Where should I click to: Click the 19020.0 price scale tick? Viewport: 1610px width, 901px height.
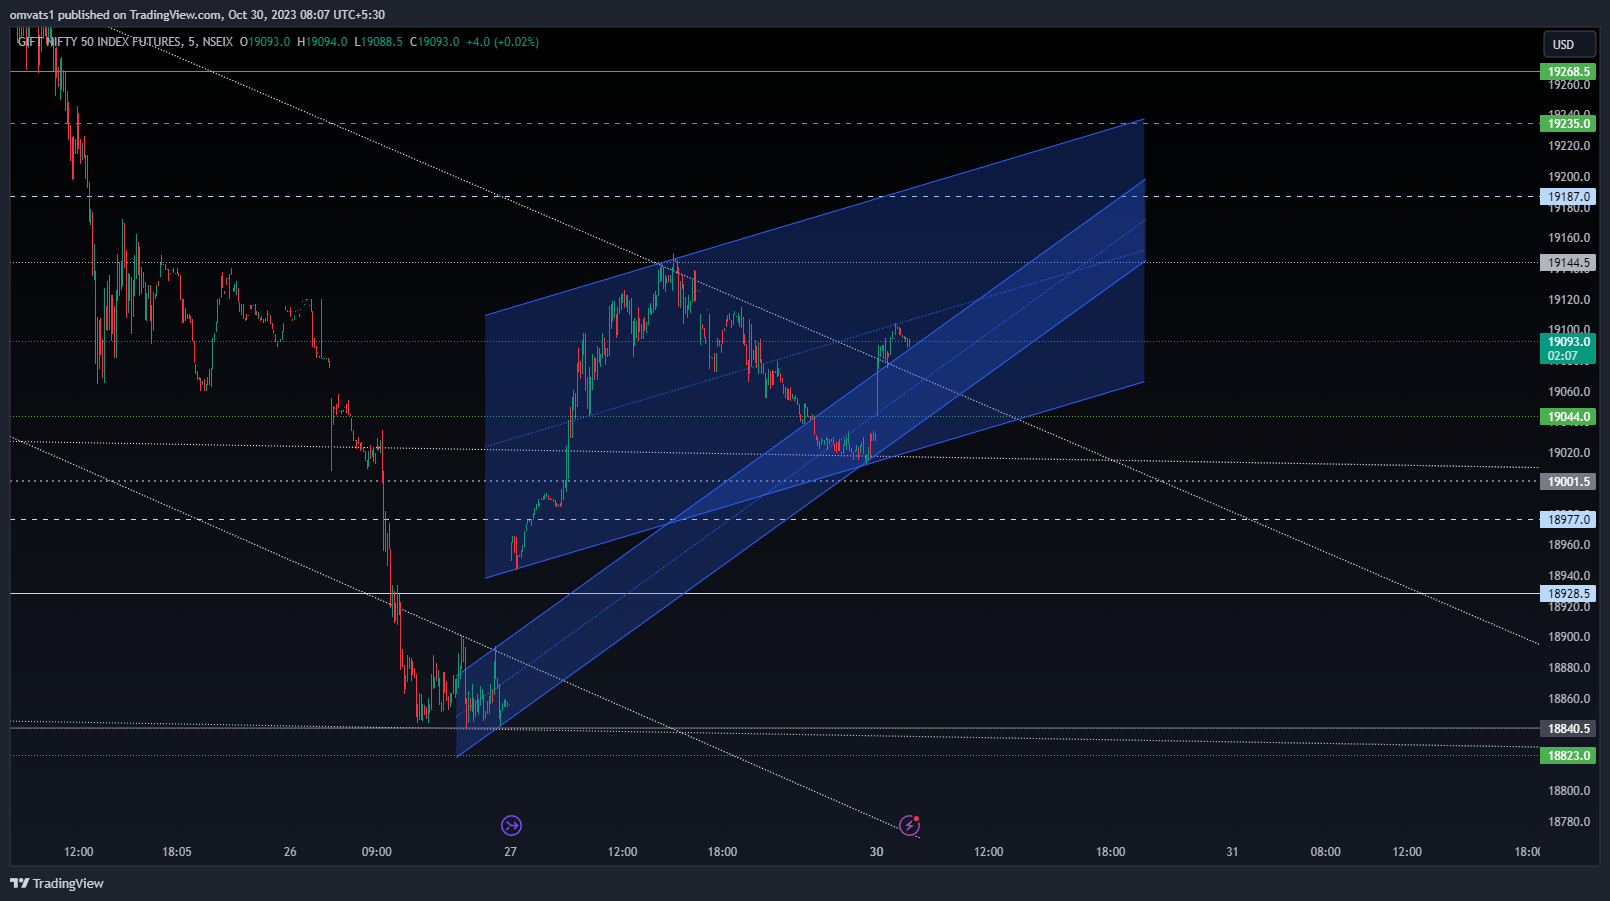click(x=1569, y=453)
